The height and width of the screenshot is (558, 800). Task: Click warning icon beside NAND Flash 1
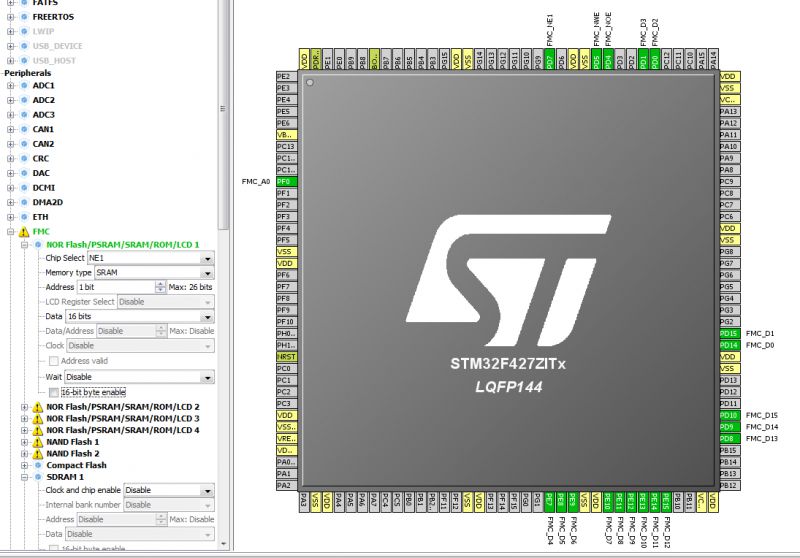(x=38, y=442)
